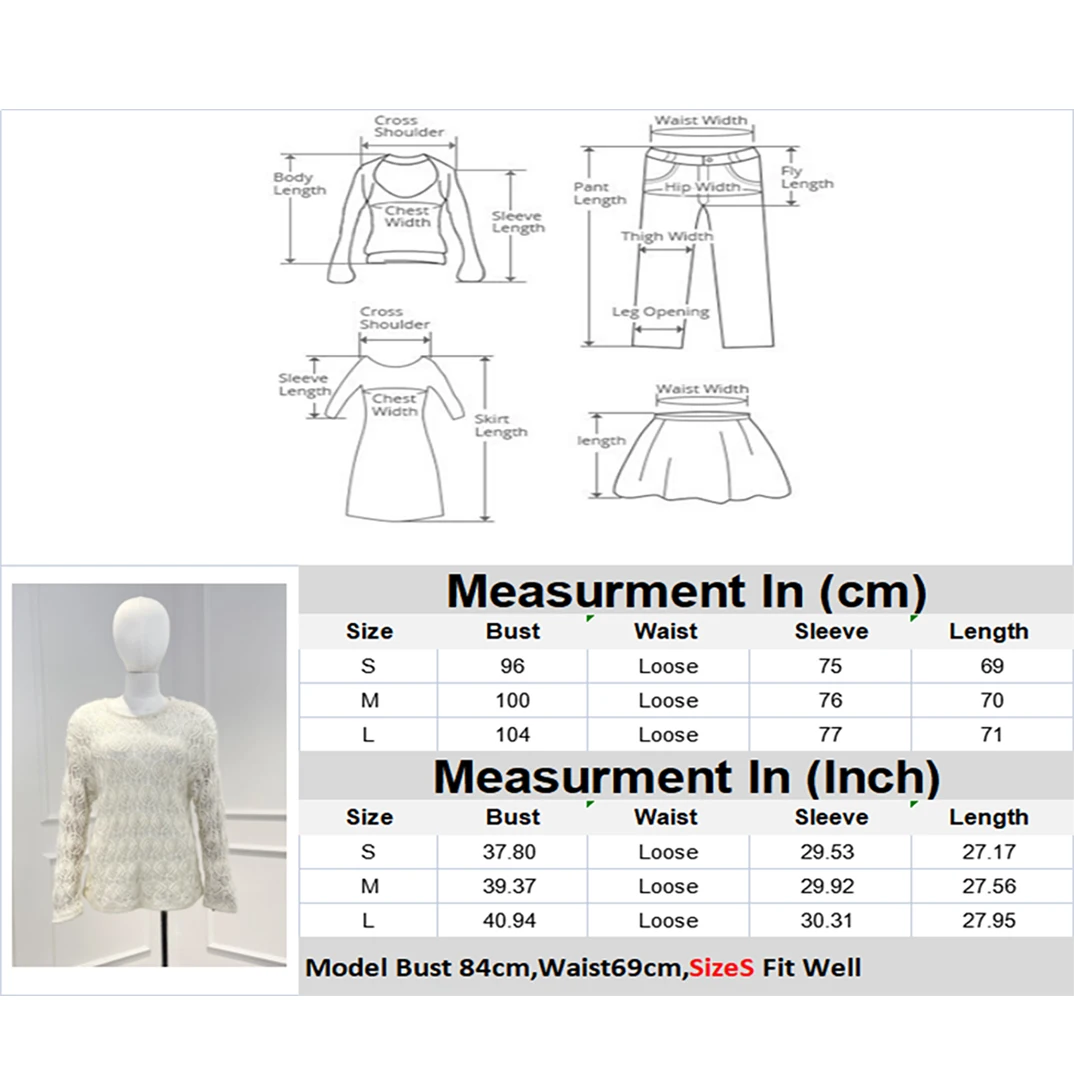
Task: Click 'Loose' in Inch table row M
Action: pyautogui.click(x=668, y=886)
